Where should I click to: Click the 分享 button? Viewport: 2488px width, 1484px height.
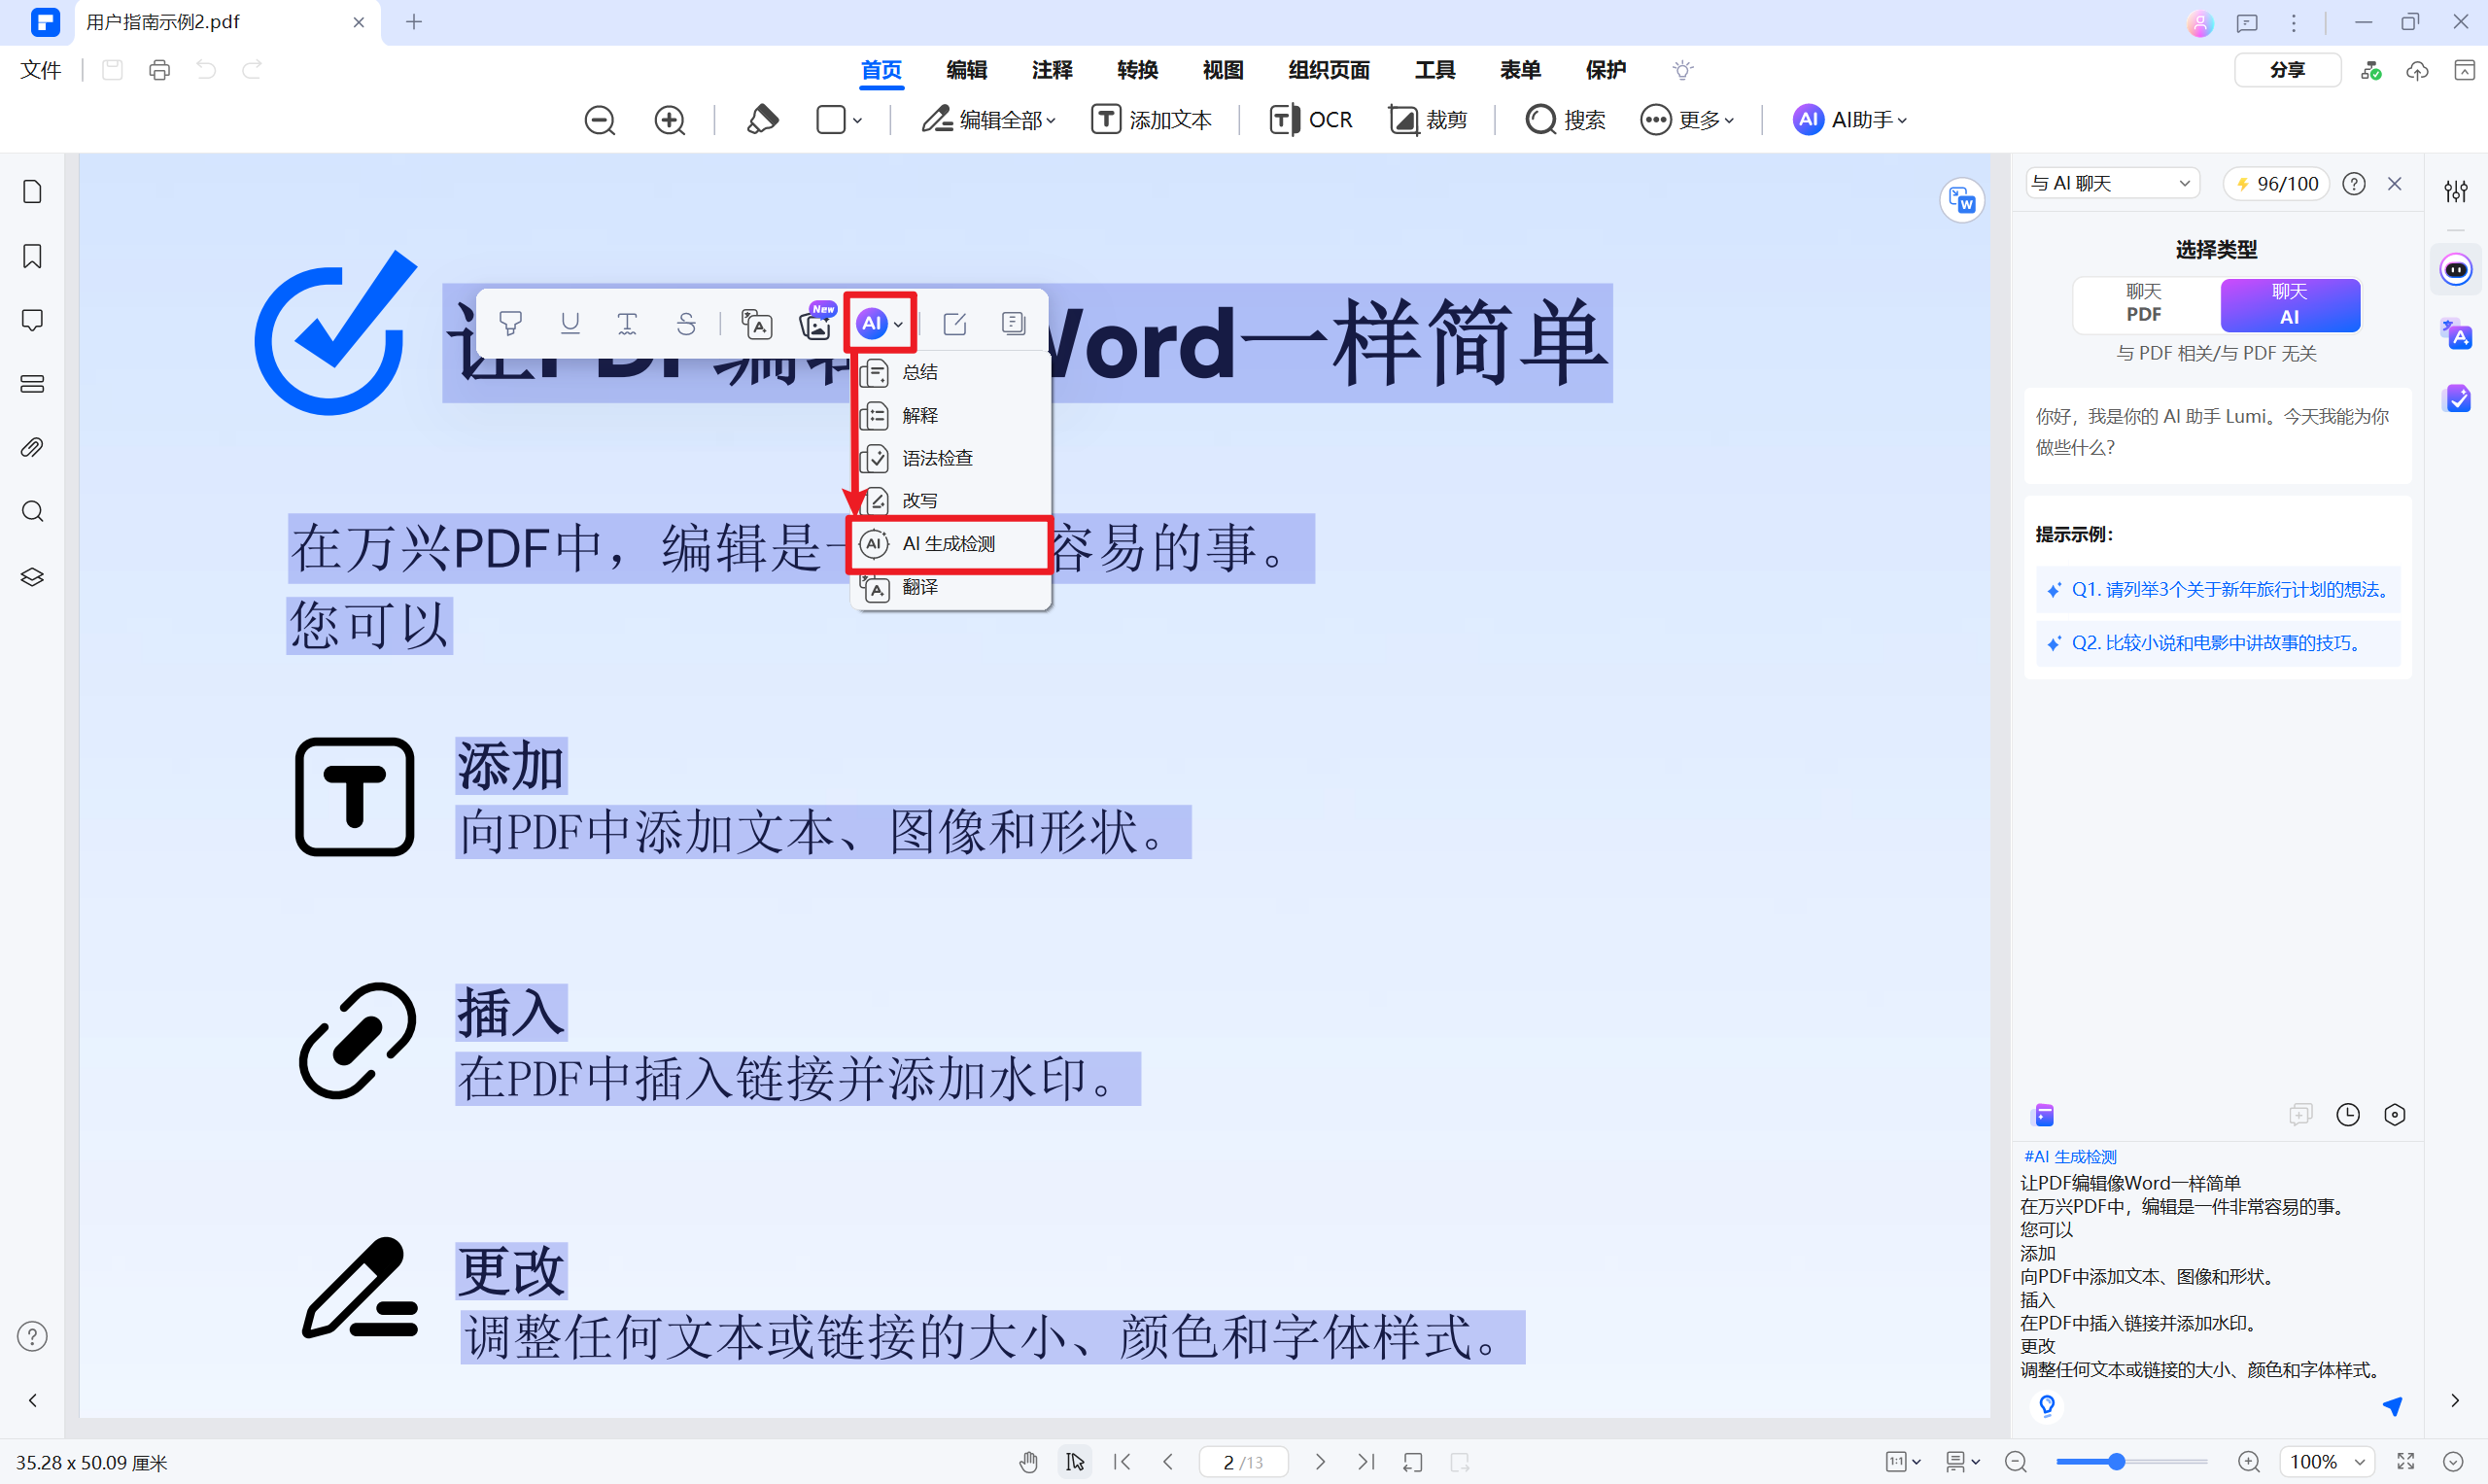pyautogui.click(x=2287, y=69)
